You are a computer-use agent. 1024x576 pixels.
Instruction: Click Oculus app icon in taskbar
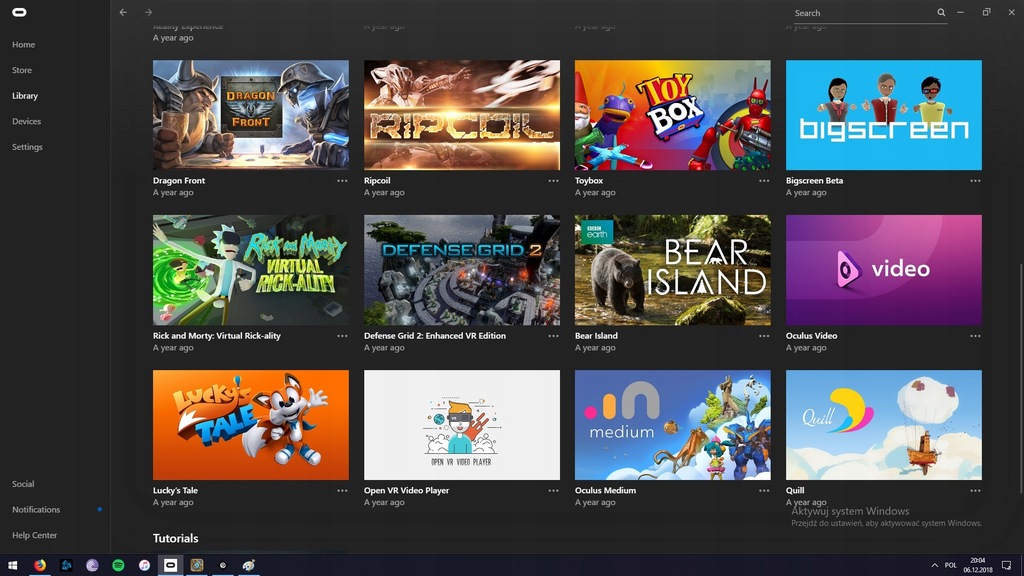(x=170, y=566)
